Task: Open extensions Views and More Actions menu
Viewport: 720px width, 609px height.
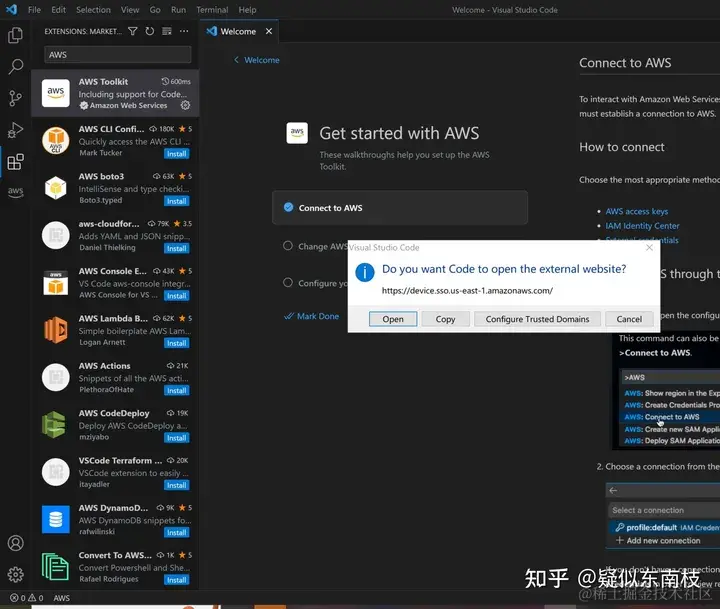Action: 184,31
